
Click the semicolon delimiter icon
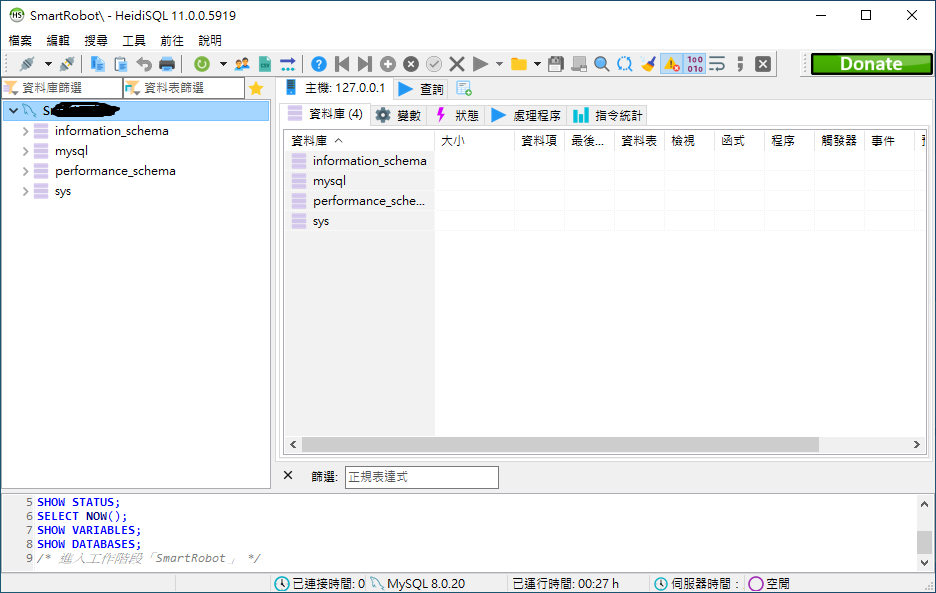740,64
